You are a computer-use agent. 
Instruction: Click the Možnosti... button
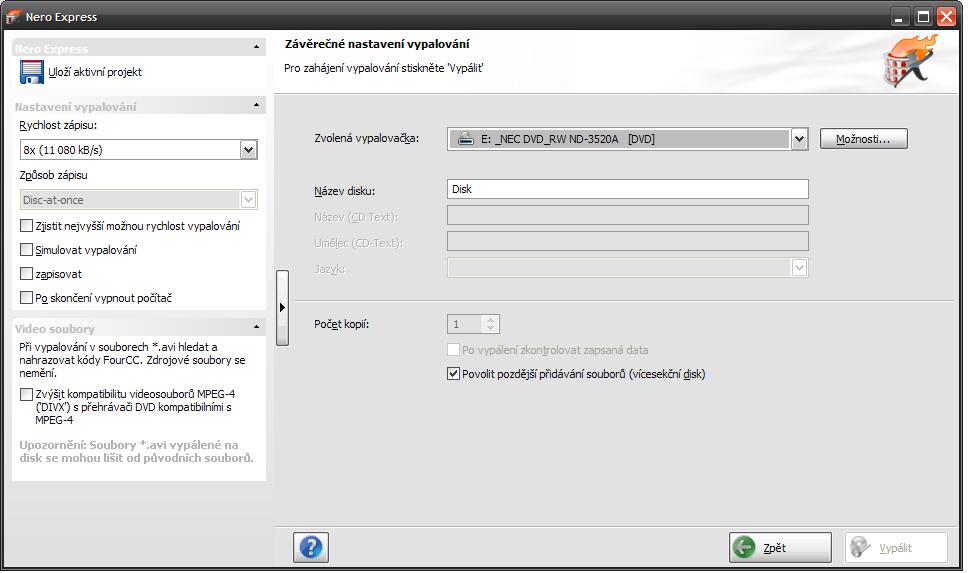click(x=864, y=139)
